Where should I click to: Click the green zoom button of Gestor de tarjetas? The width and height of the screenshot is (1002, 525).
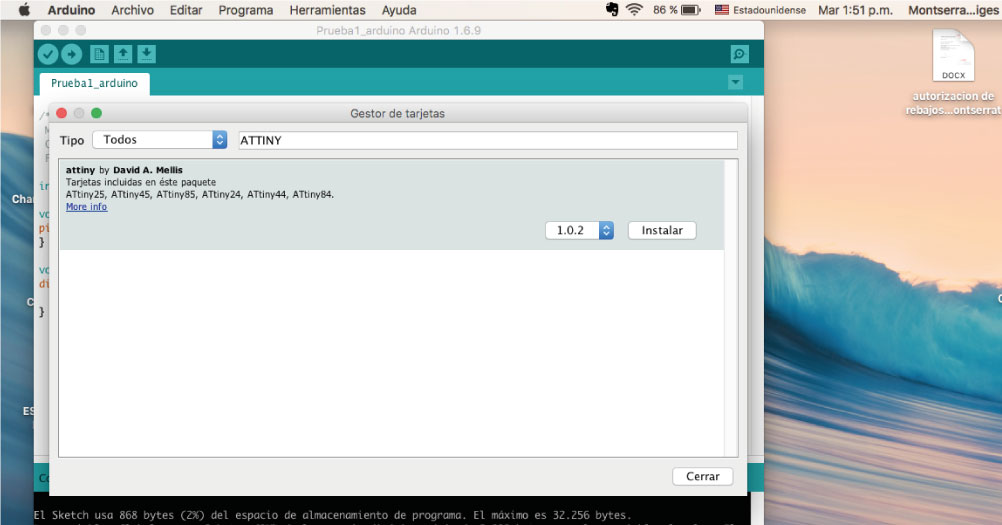pyautogui.click(x=96, y=113)
